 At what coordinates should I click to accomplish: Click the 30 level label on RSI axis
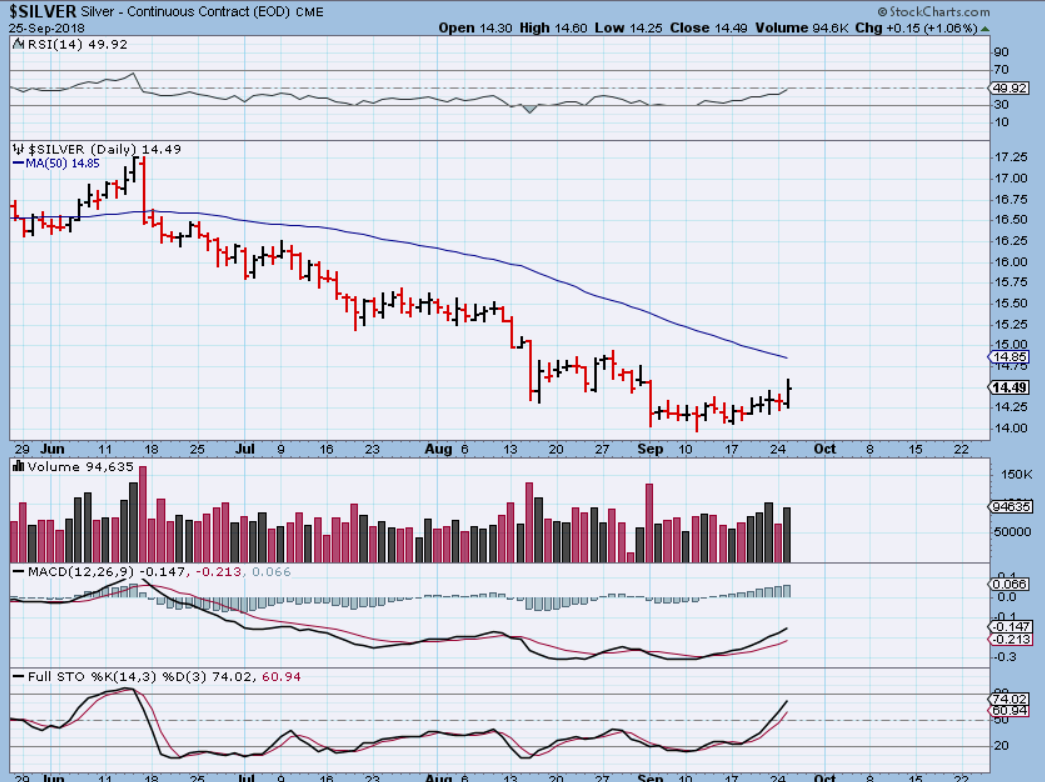[1000, 105]
